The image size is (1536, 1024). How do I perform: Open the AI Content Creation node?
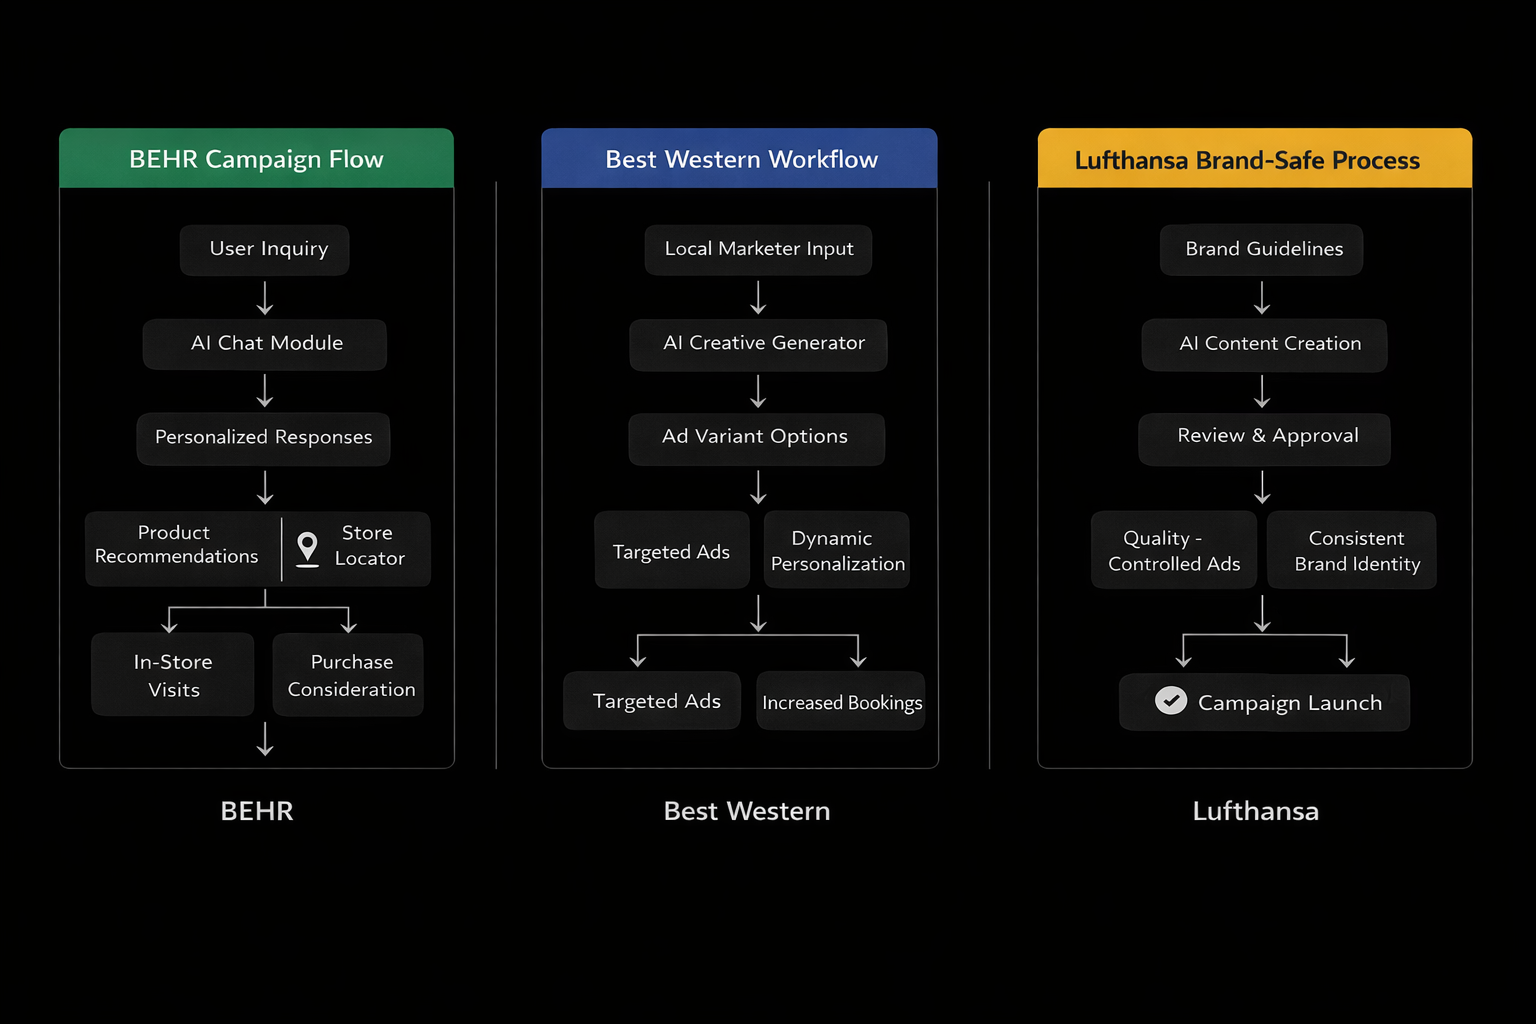[1265, 344]
